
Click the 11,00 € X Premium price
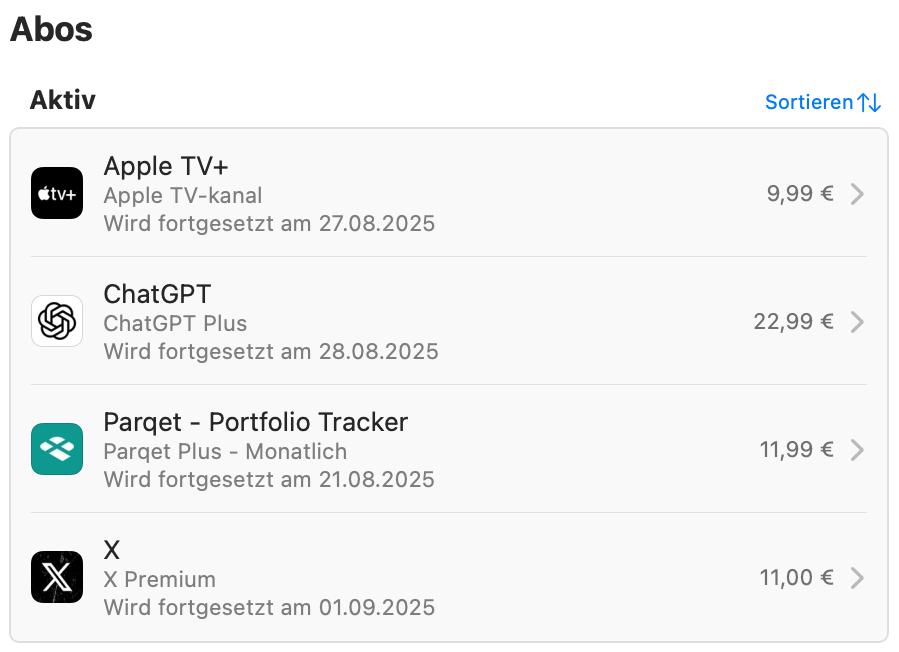tap(796, 577)
